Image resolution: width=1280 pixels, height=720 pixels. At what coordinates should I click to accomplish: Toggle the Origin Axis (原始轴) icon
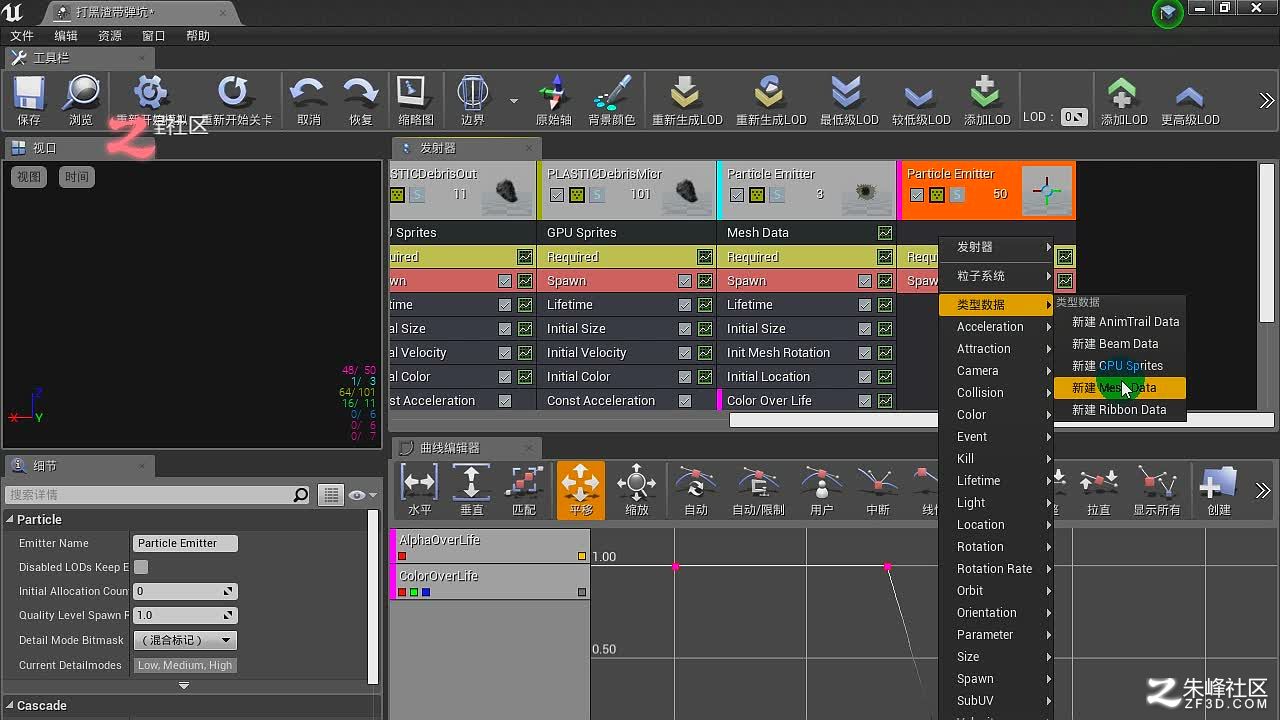[x=553, y=94]
